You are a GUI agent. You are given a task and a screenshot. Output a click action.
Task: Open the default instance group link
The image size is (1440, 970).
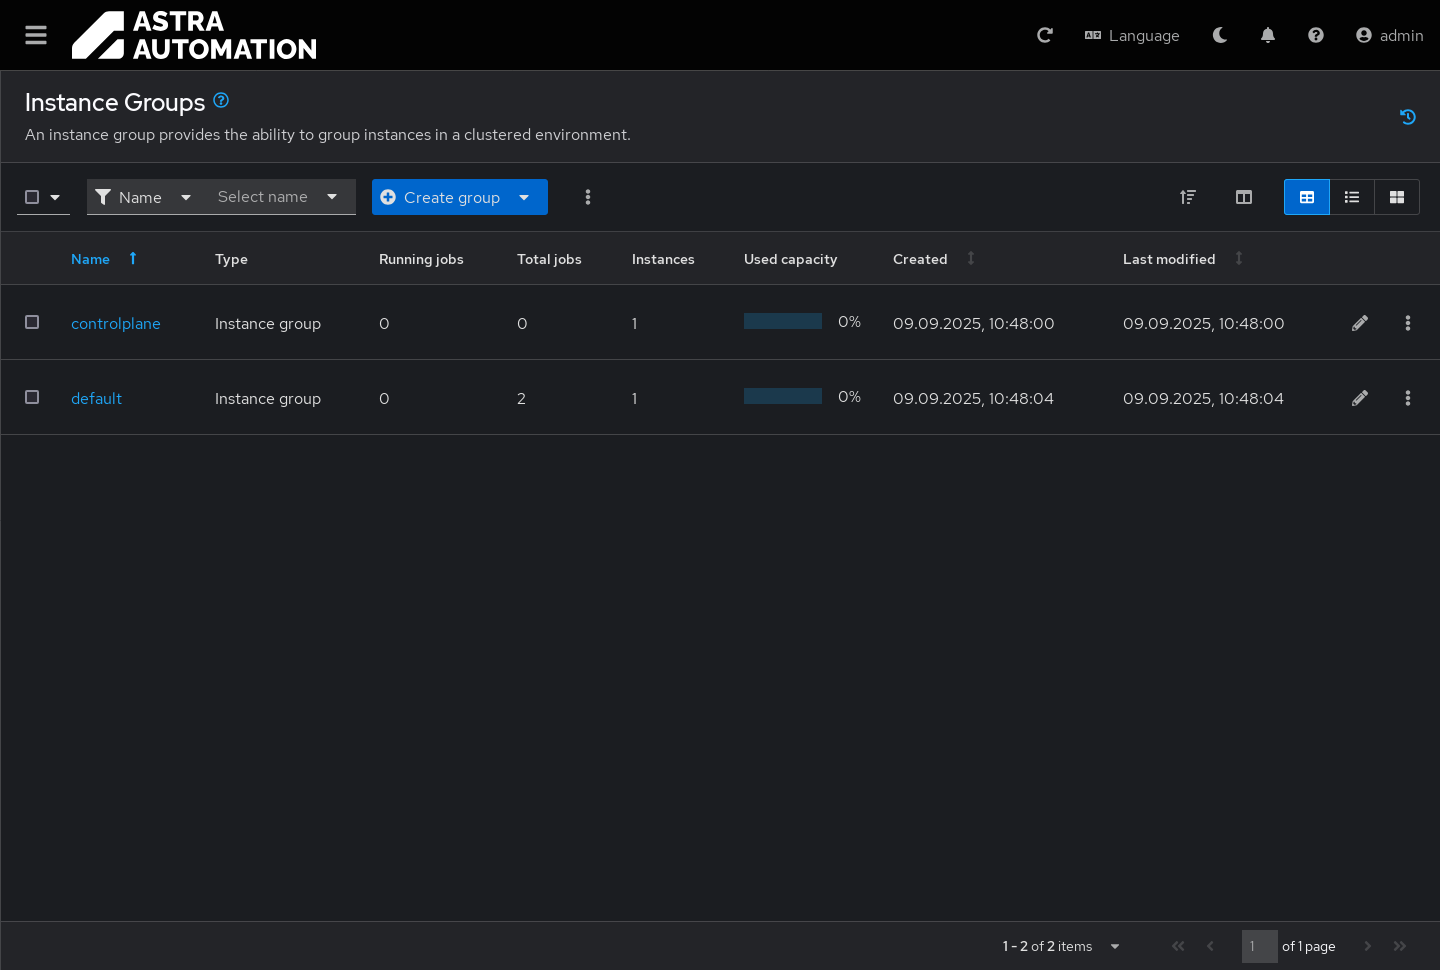coord(96,398)
